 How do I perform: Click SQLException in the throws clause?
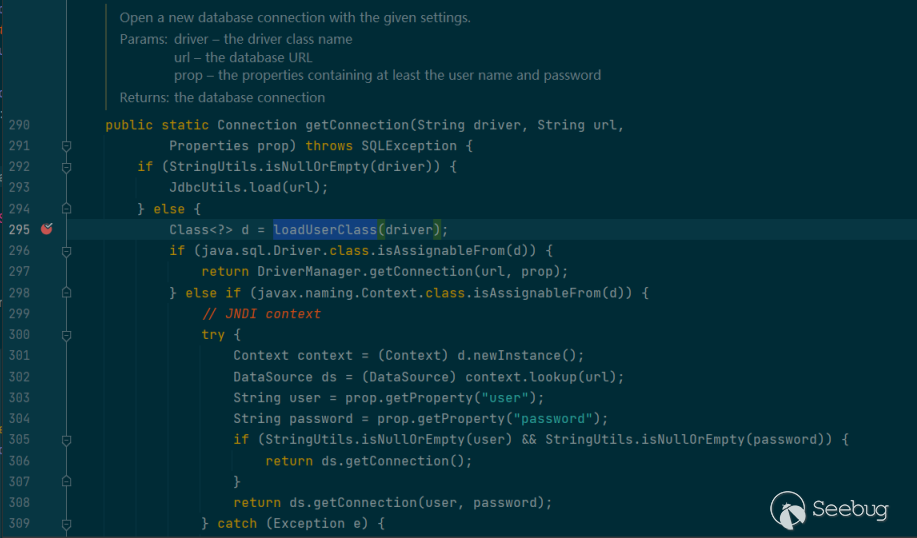409,146
